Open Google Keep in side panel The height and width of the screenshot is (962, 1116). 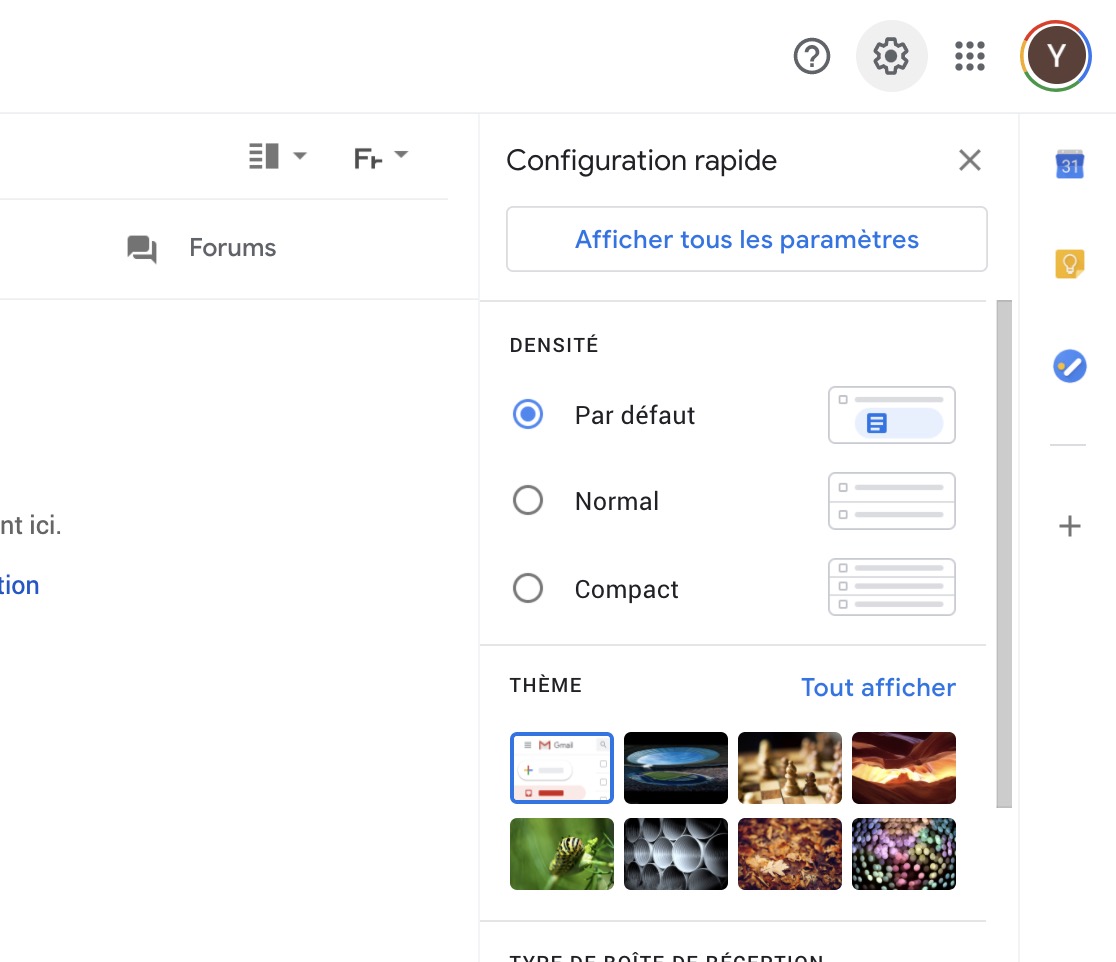pos(1069,264)
